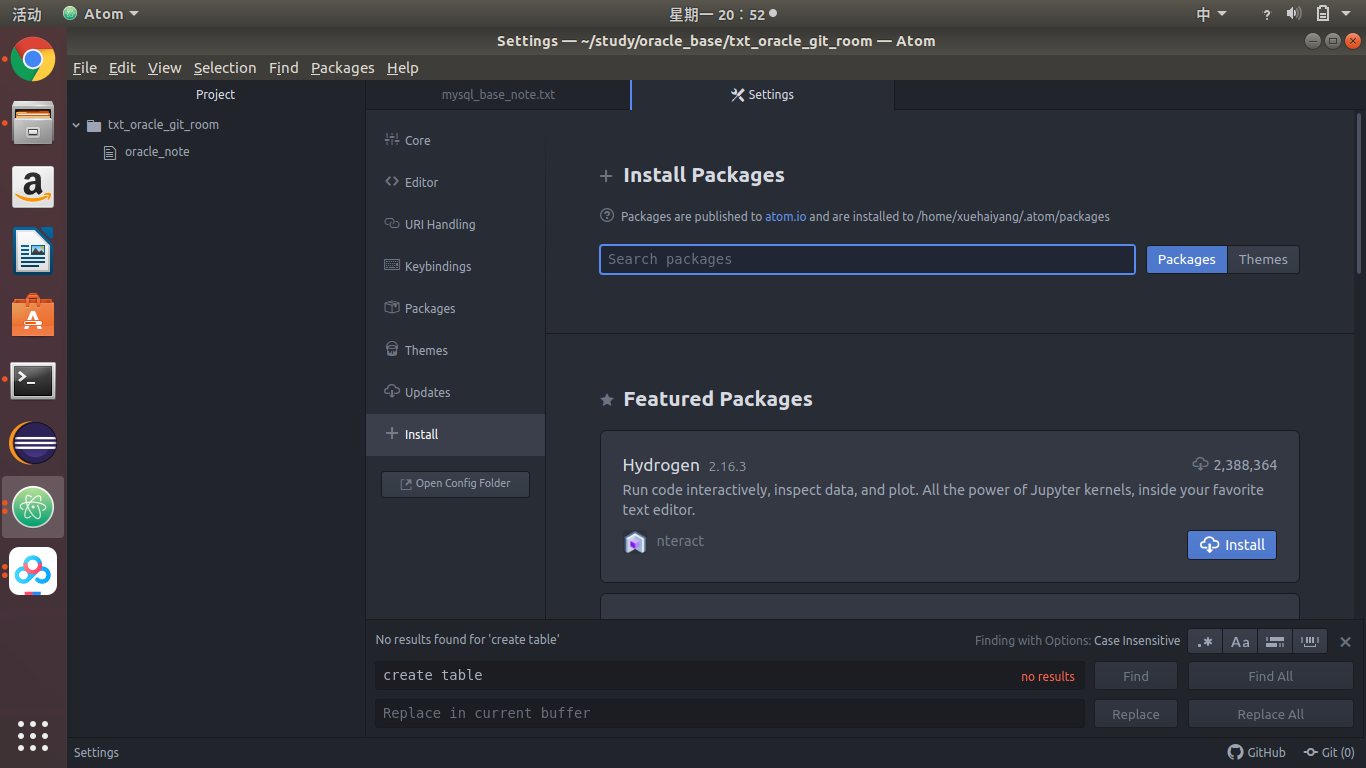
Task: Open Editor settings section
Action: [456, 182]
